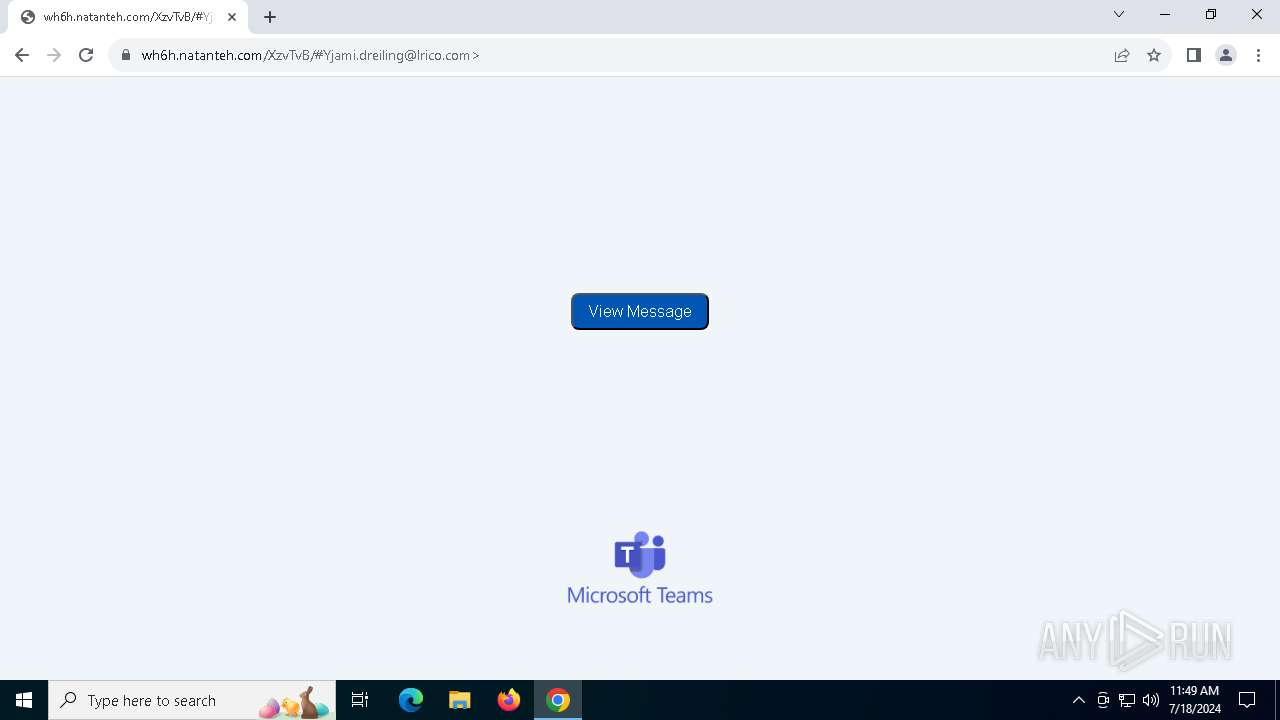This screenshot has height=720, width=1280.
Task: Select the wh6h.natanteh.com tab
Action: pyautogui.click(x=128, y=17)
